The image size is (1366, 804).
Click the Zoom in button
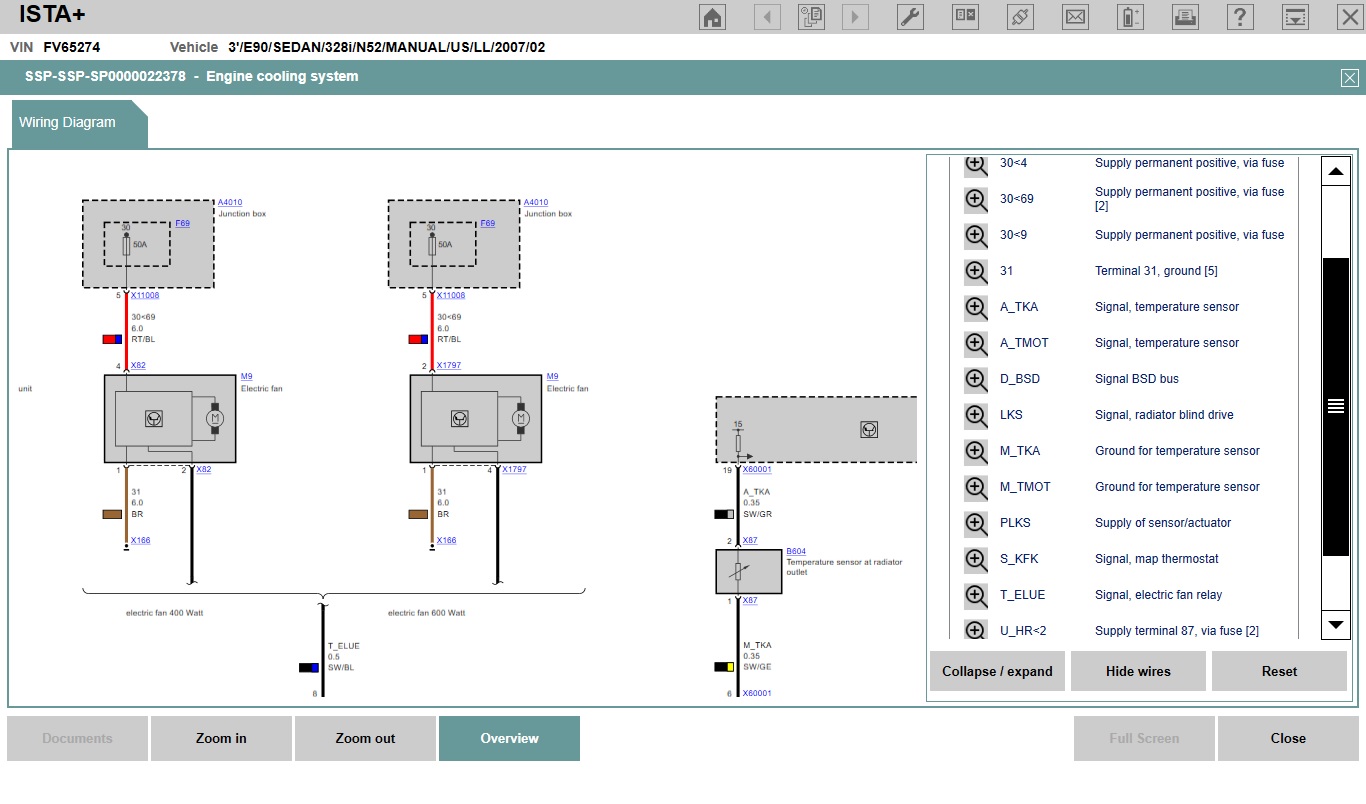tap(221, 738)
